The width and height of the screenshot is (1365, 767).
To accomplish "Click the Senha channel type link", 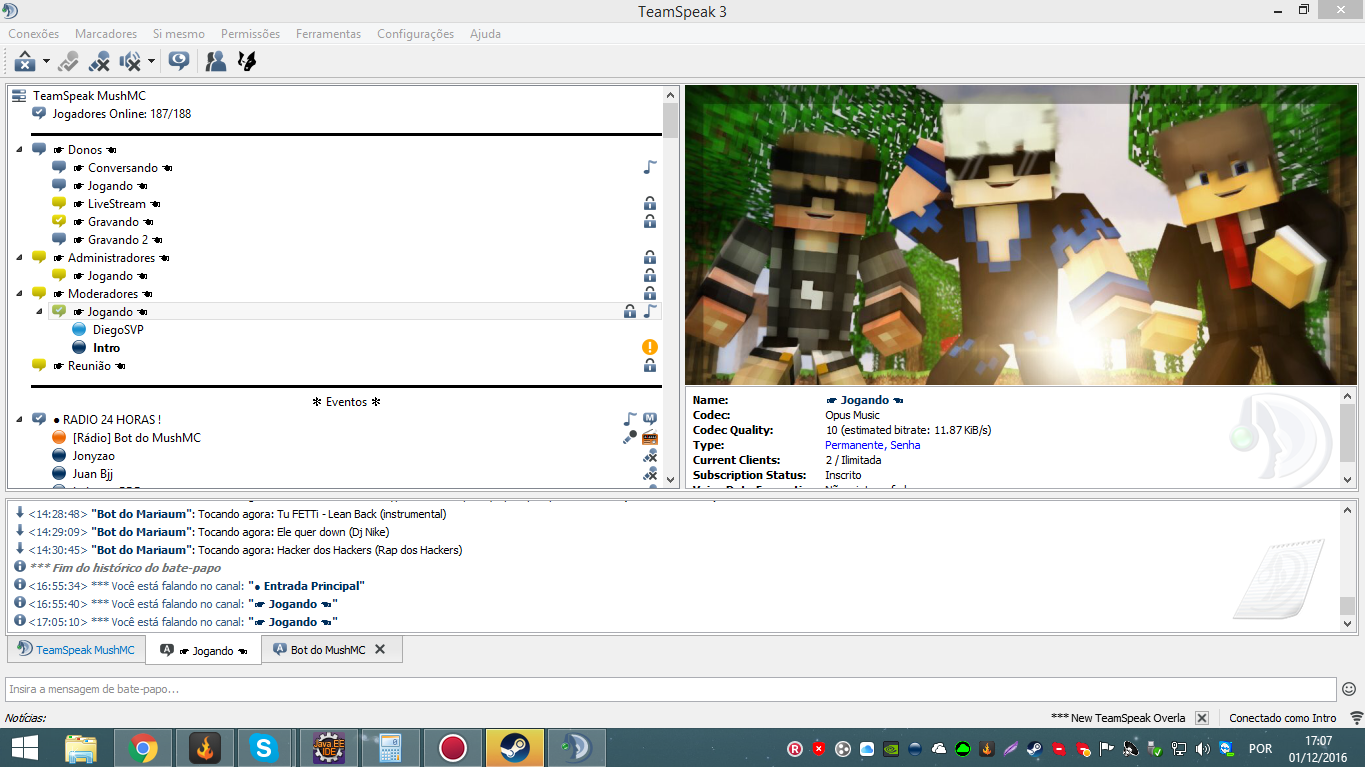I will pyautogui.click(x=905, y=445).
